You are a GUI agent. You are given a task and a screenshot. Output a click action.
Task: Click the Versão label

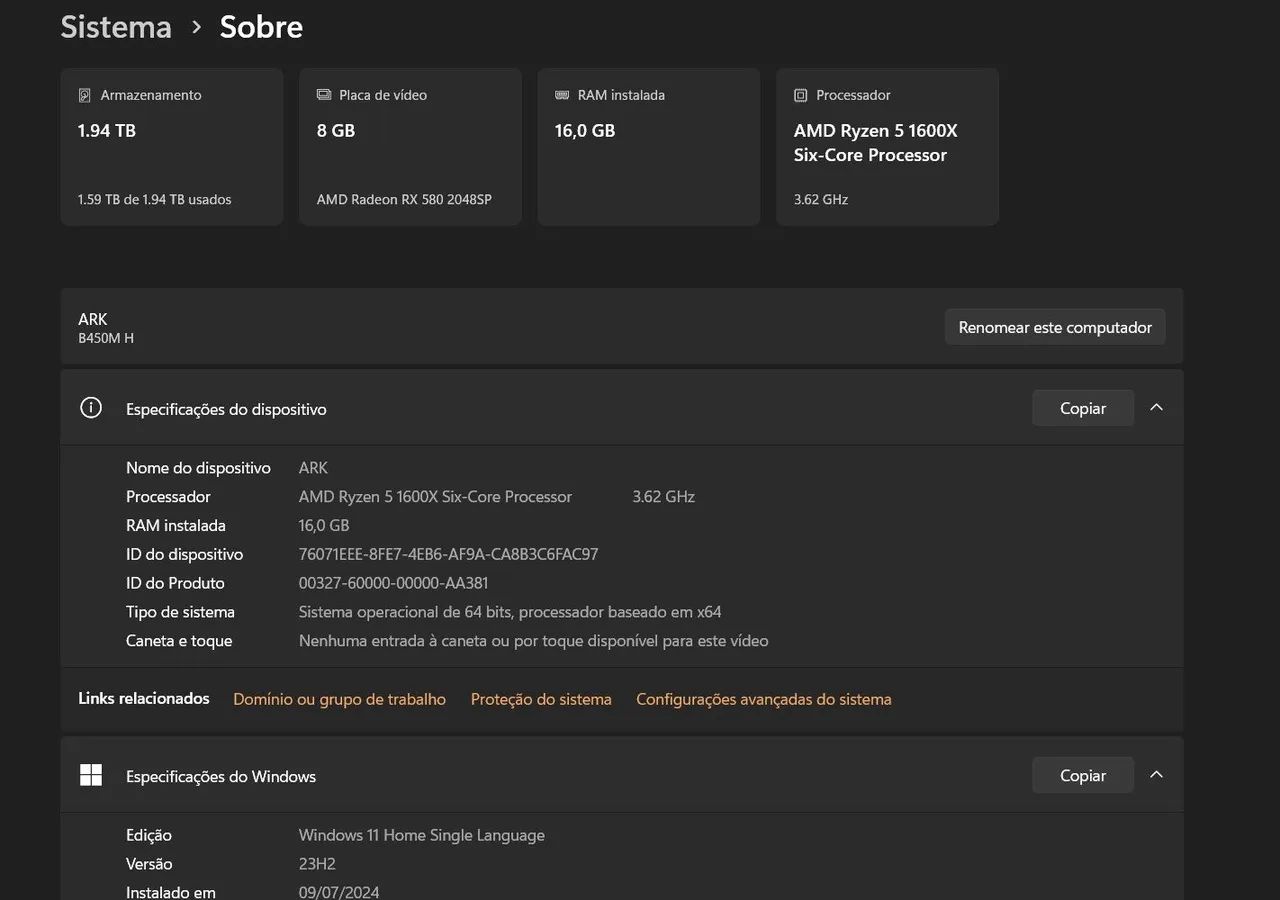click(x=149, y=864)
